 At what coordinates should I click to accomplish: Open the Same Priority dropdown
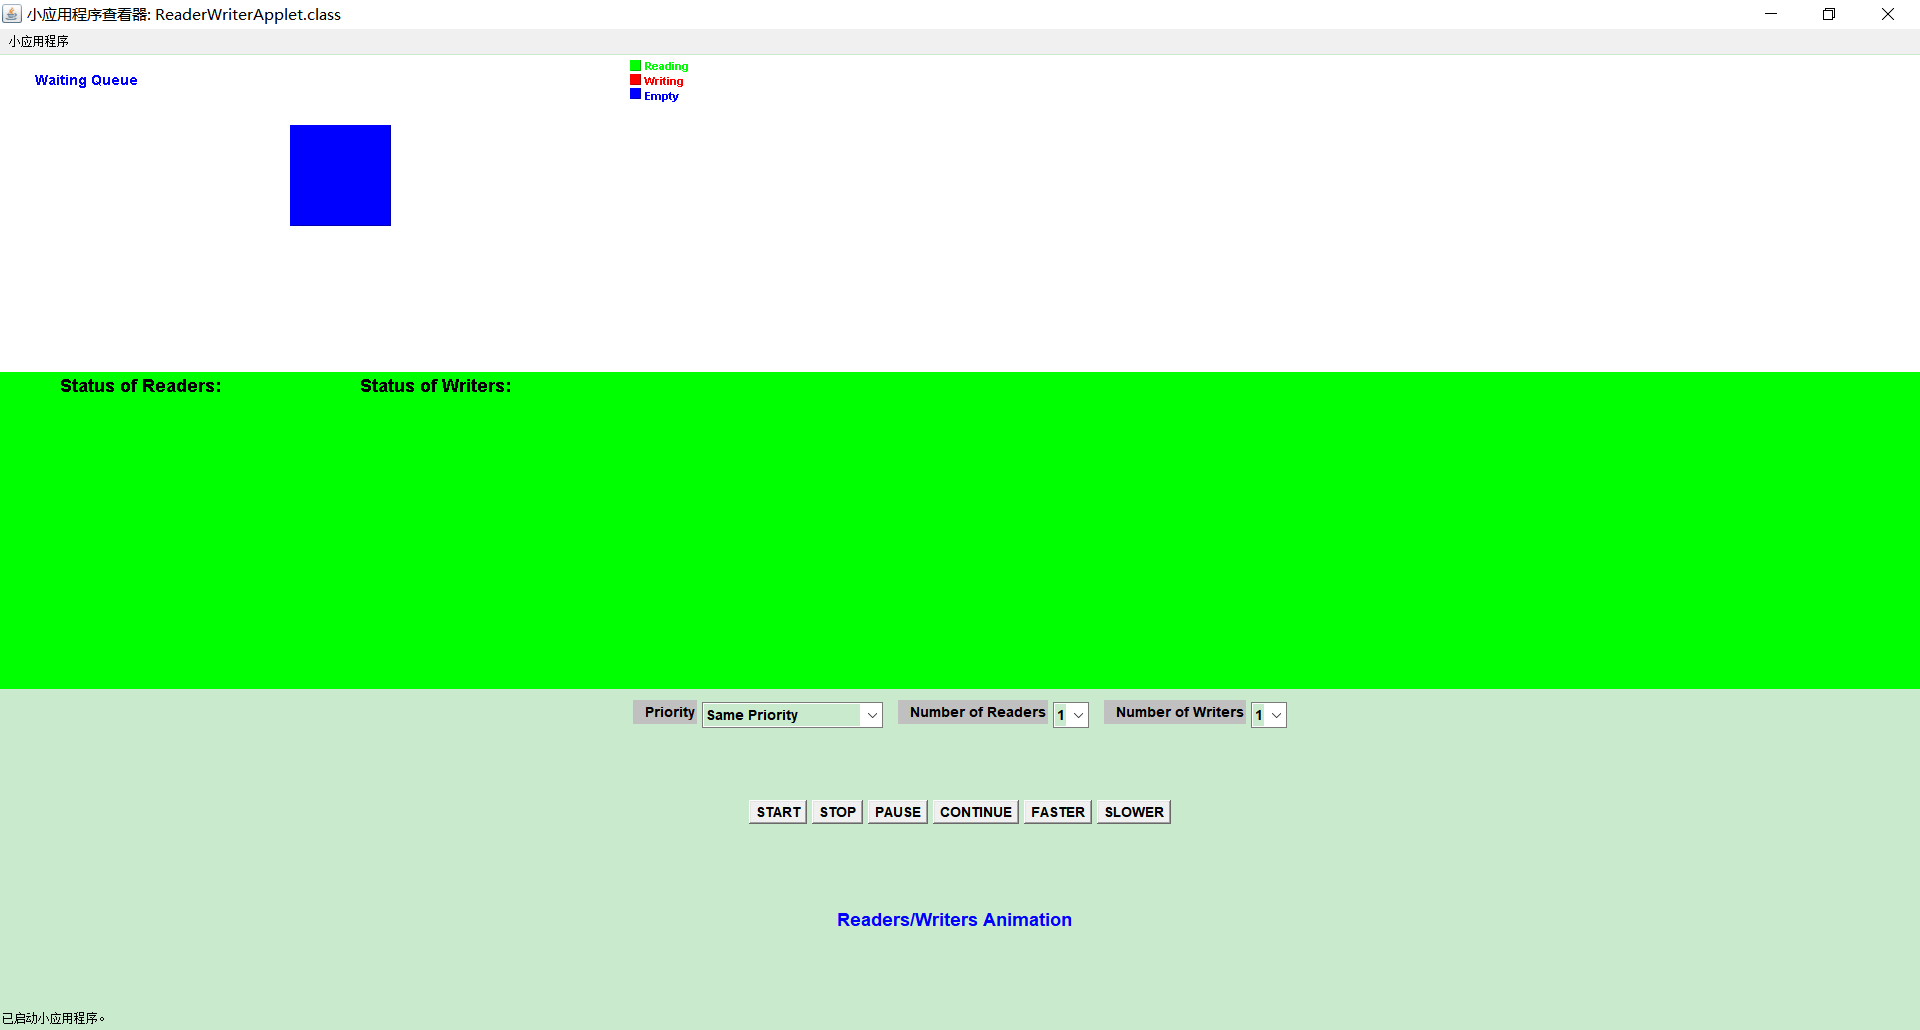point(792,715)
